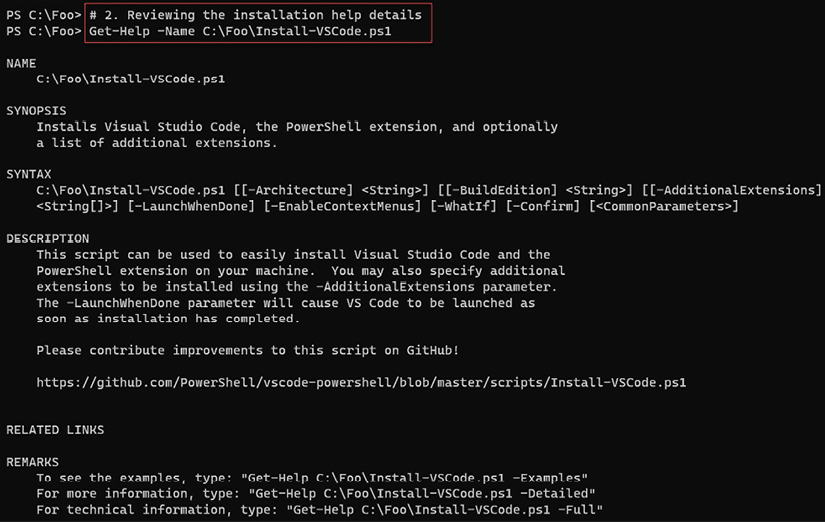Click the REMARKS heading
This screenshot has height=522, width=825.
[x=33, y=462]
